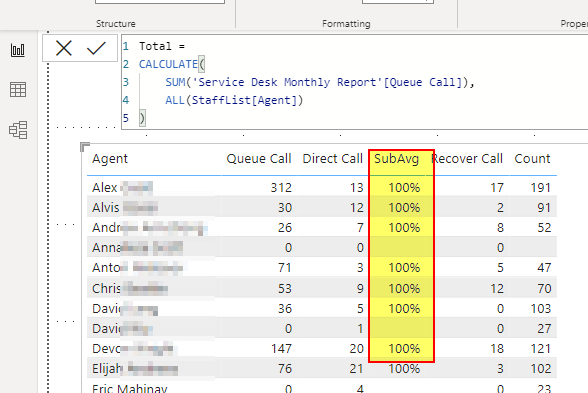The image size is (588, 393).
Task: Open the Model relationships view
Action: [x=18, y=130]
